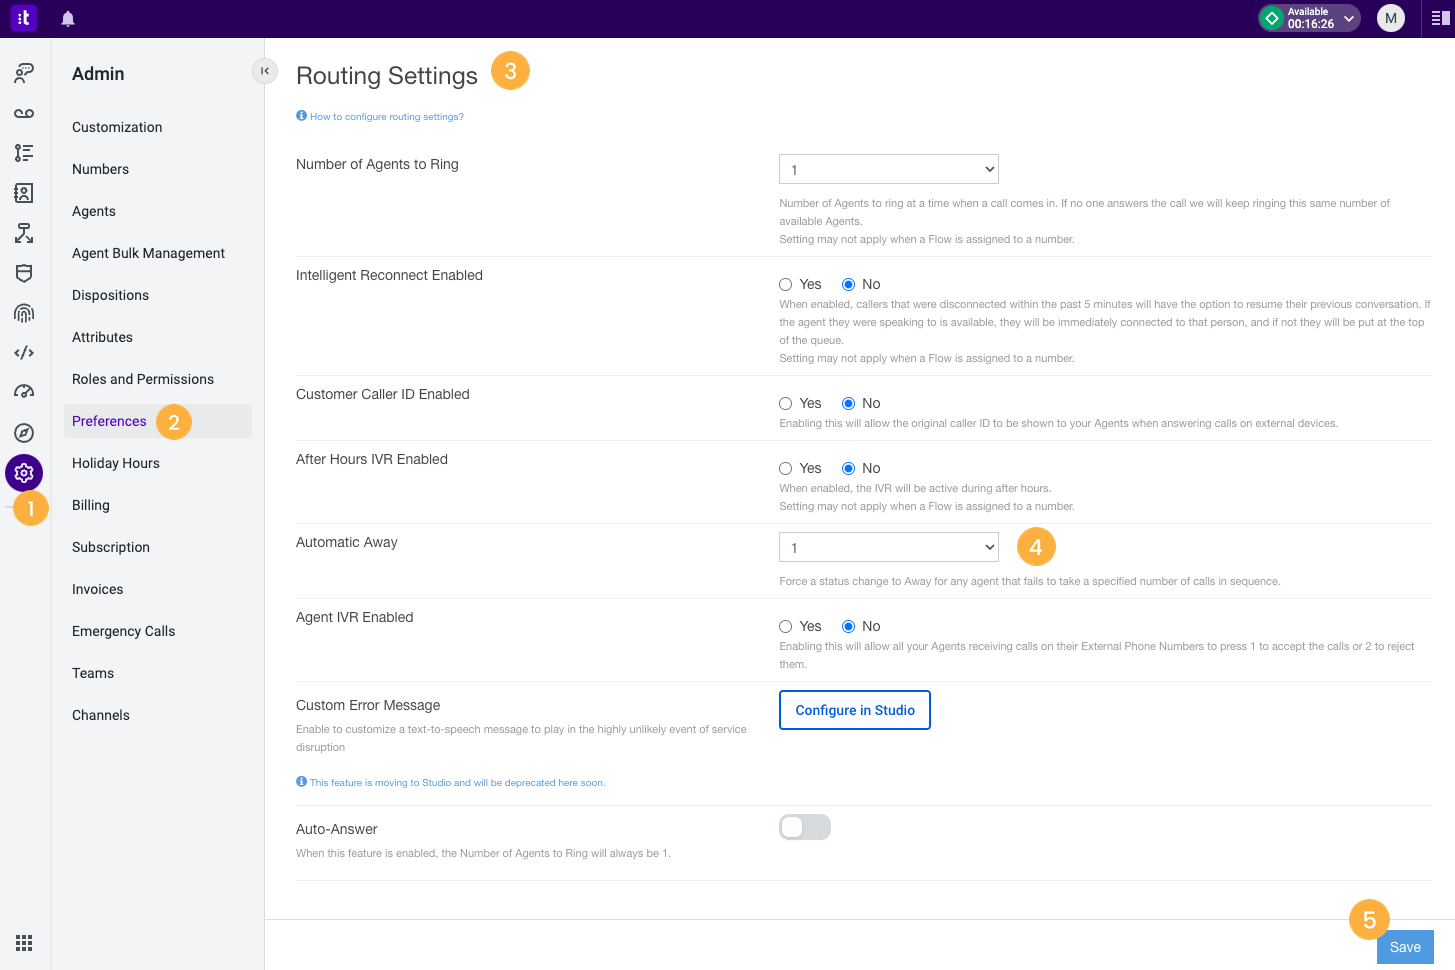This screenshot has width=1455, height=970.
Task: Select No for Intelligent Reconnect Enabled
Action: click(849, 285)
